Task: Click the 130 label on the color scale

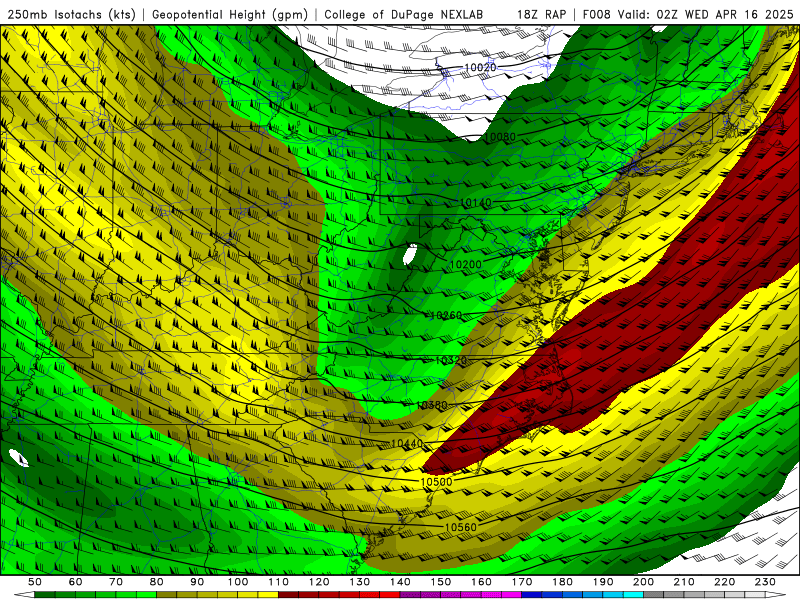Action: point(360,582)
